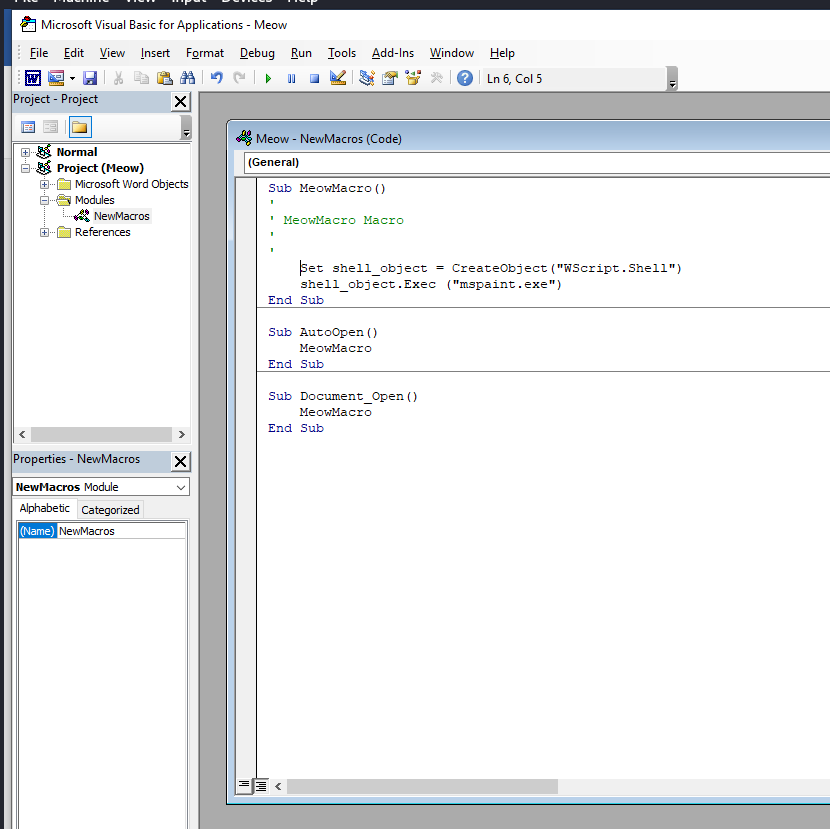Click the Document_Open sub declaration line

coord(343,396)
